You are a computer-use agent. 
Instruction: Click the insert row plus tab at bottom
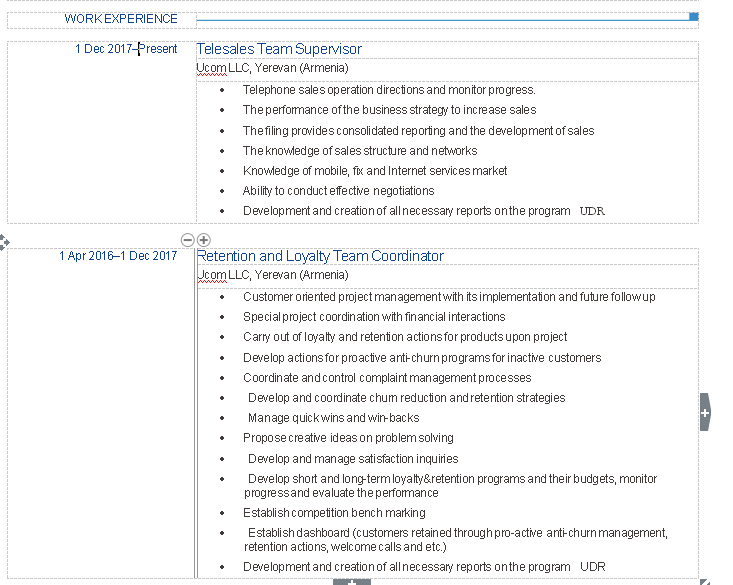click(x=351, y=581)
